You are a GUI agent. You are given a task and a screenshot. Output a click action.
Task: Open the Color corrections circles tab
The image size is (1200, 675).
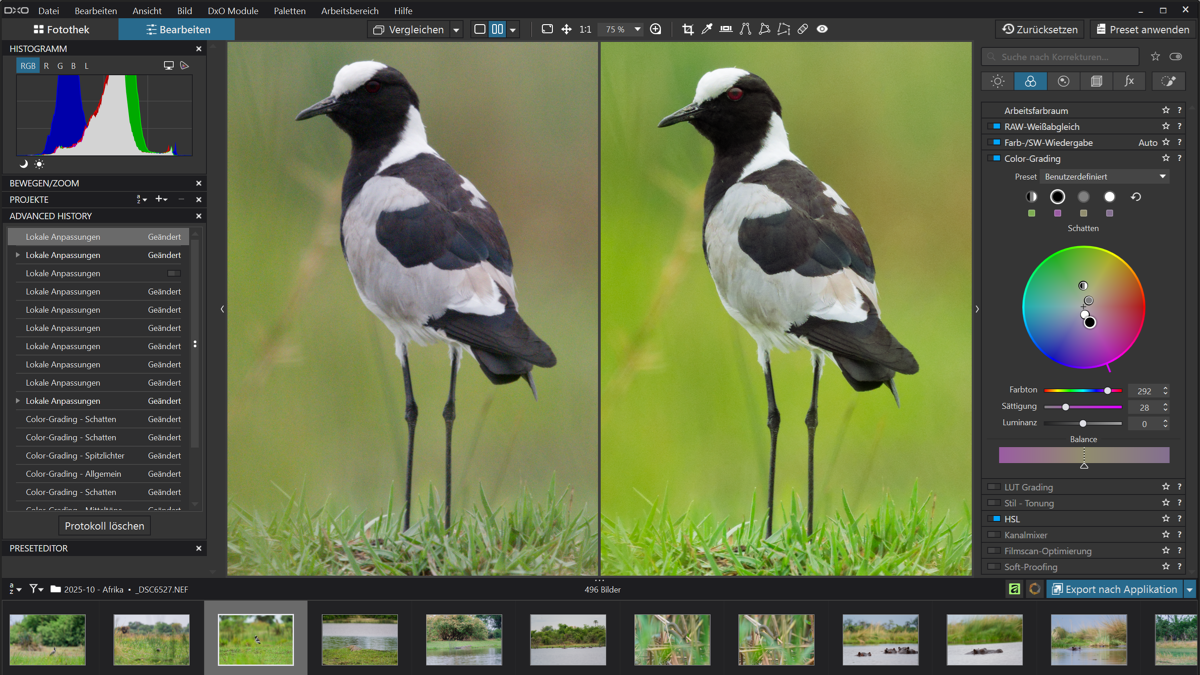pos(1030,81)
